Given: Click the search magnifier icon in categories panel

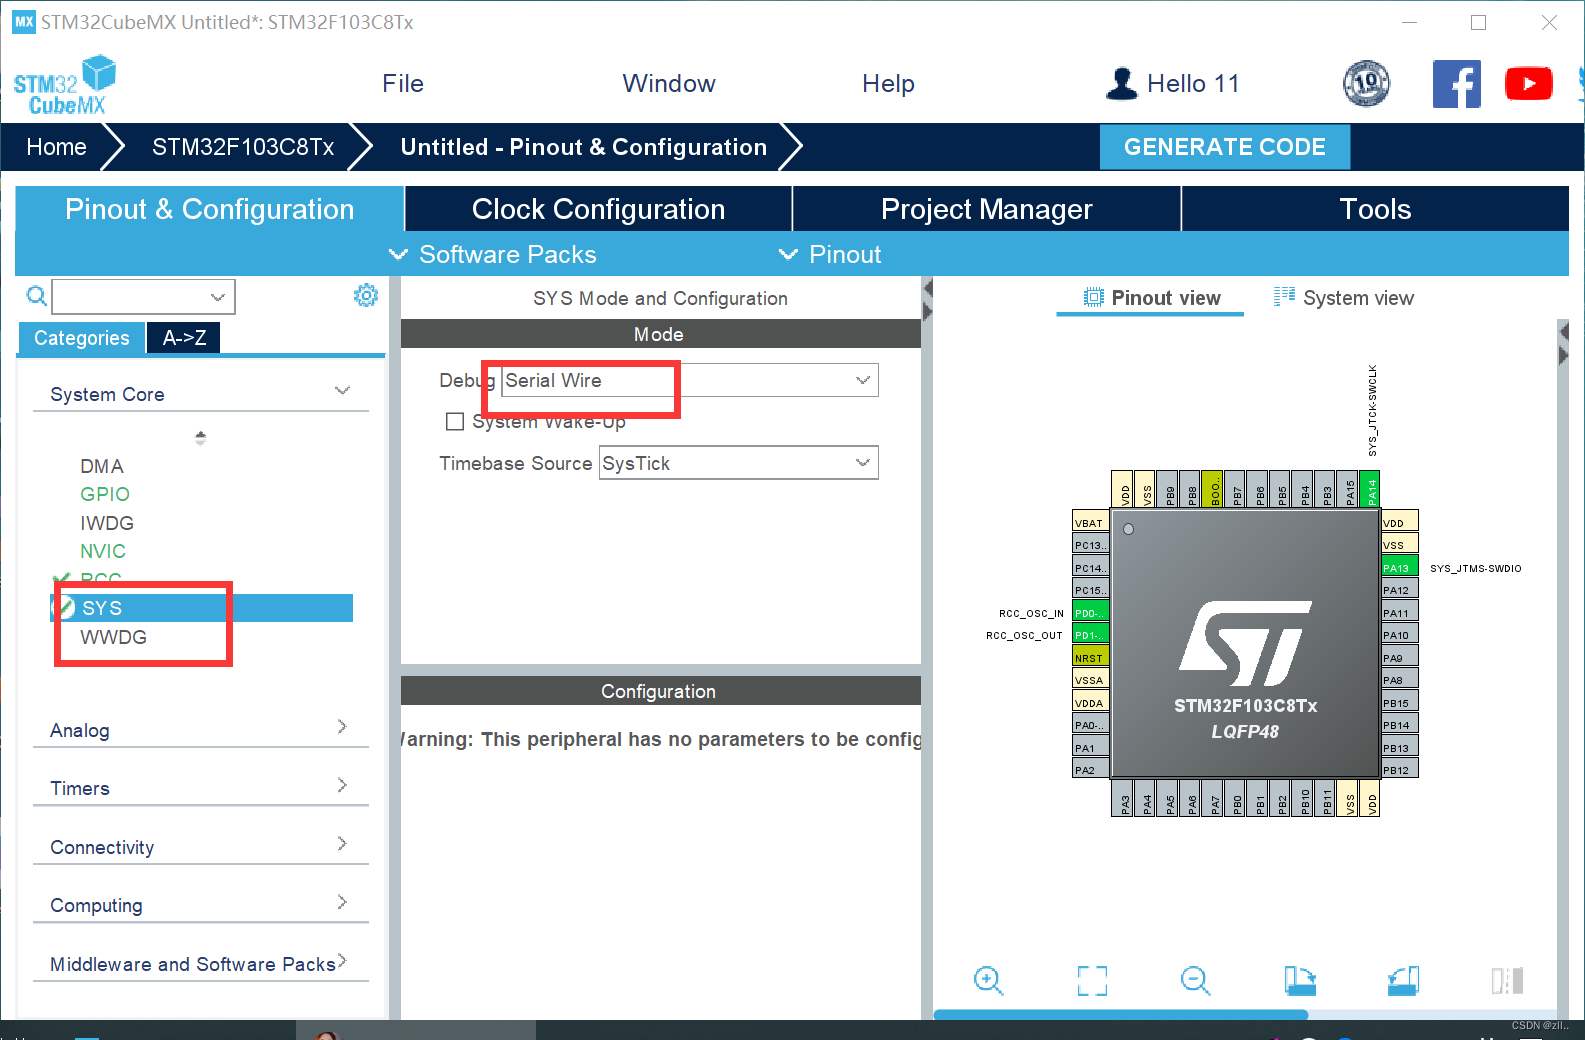Looking at the screenshot, I should pyautogui.click(x=36, y=296).
